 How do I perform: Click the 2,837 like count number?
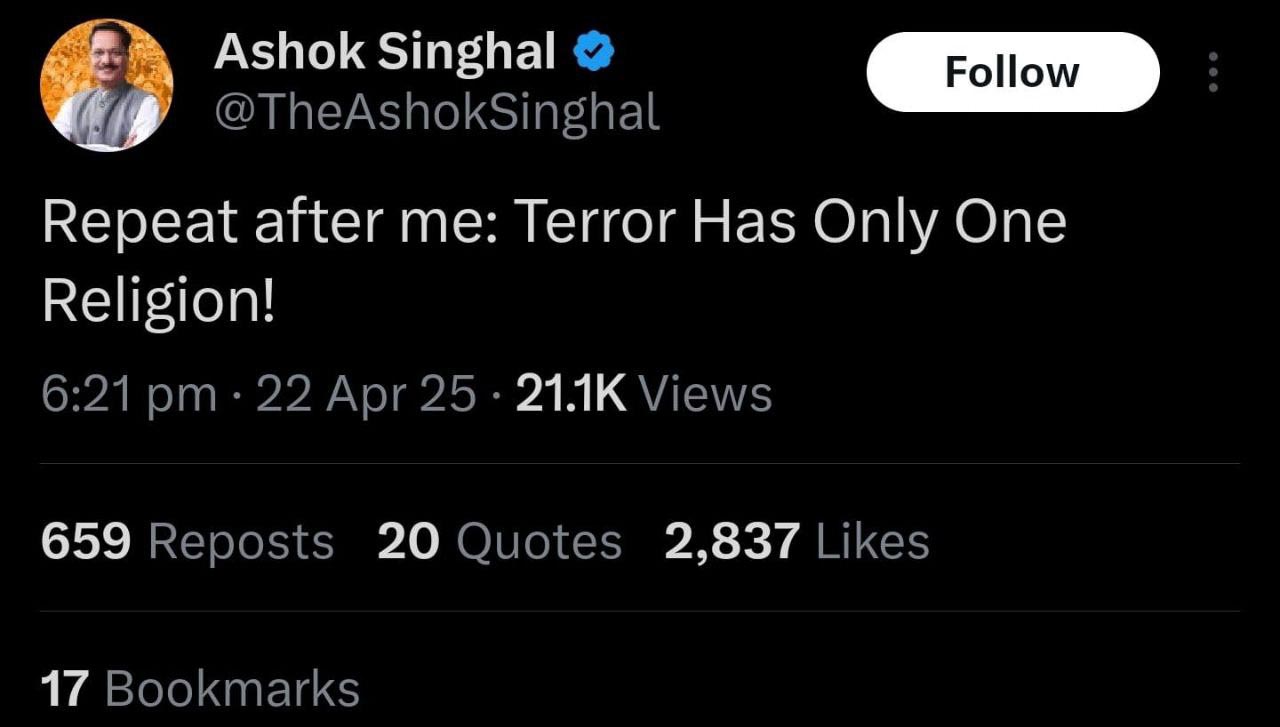(x=732, y=542)
